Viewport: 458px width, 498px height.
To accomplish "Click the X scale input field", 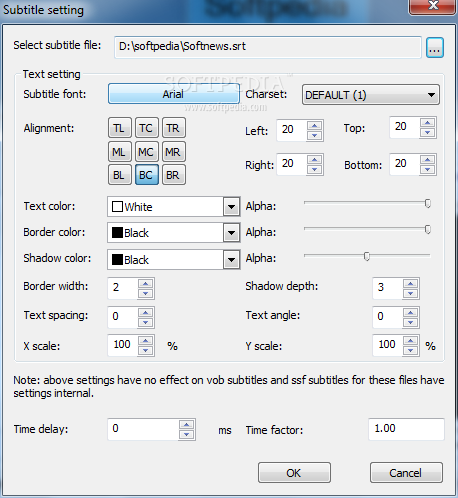I will pos(123,346).
